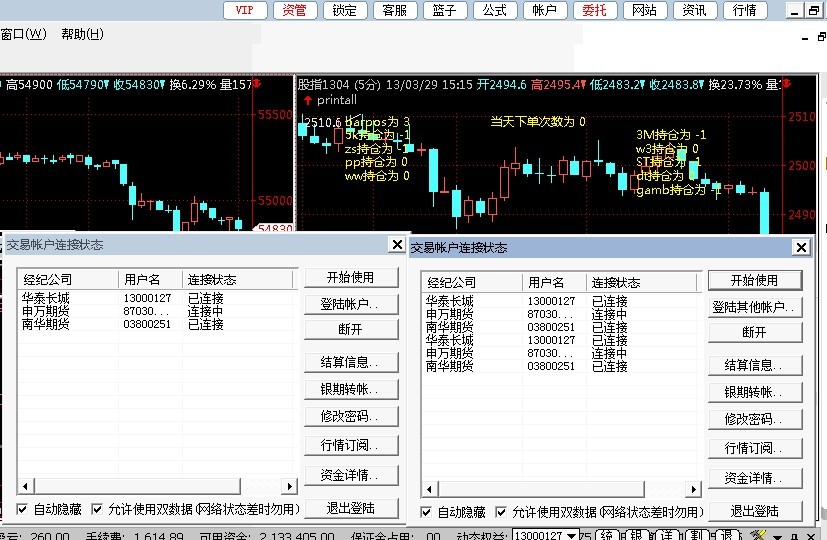
Task: Click 退出登陆 in right dialog
Action: click(755, 512)
